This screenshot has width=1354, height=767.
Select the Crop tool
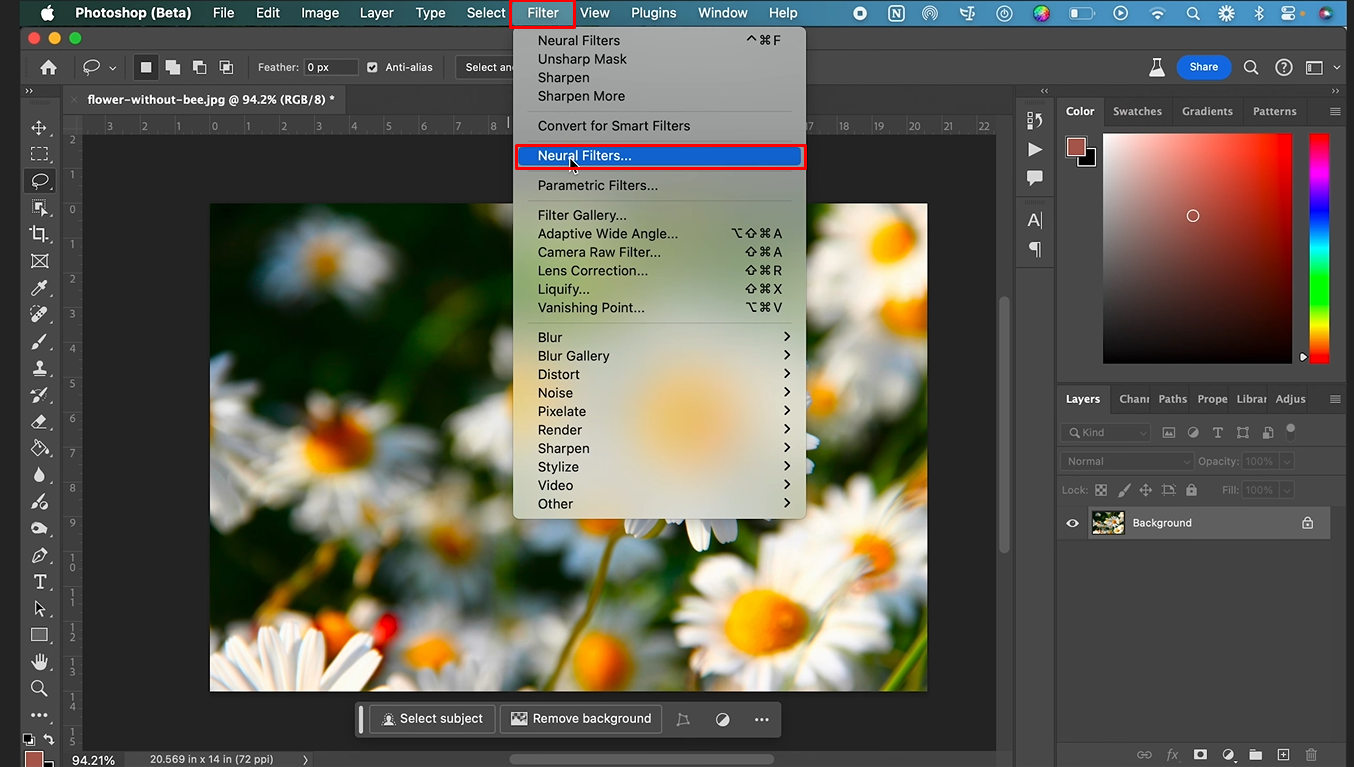[x=39, y=234]
